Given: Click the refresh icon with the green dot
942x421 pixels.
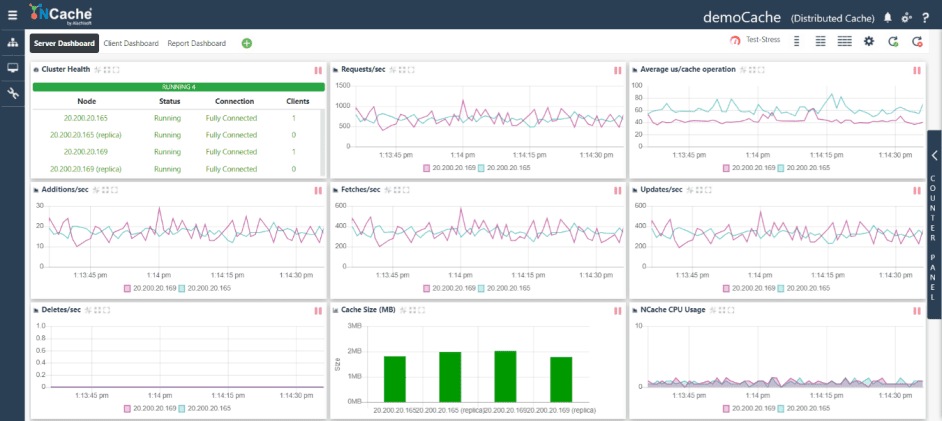Looking at the screenshot, I should [x=893, y=41].
